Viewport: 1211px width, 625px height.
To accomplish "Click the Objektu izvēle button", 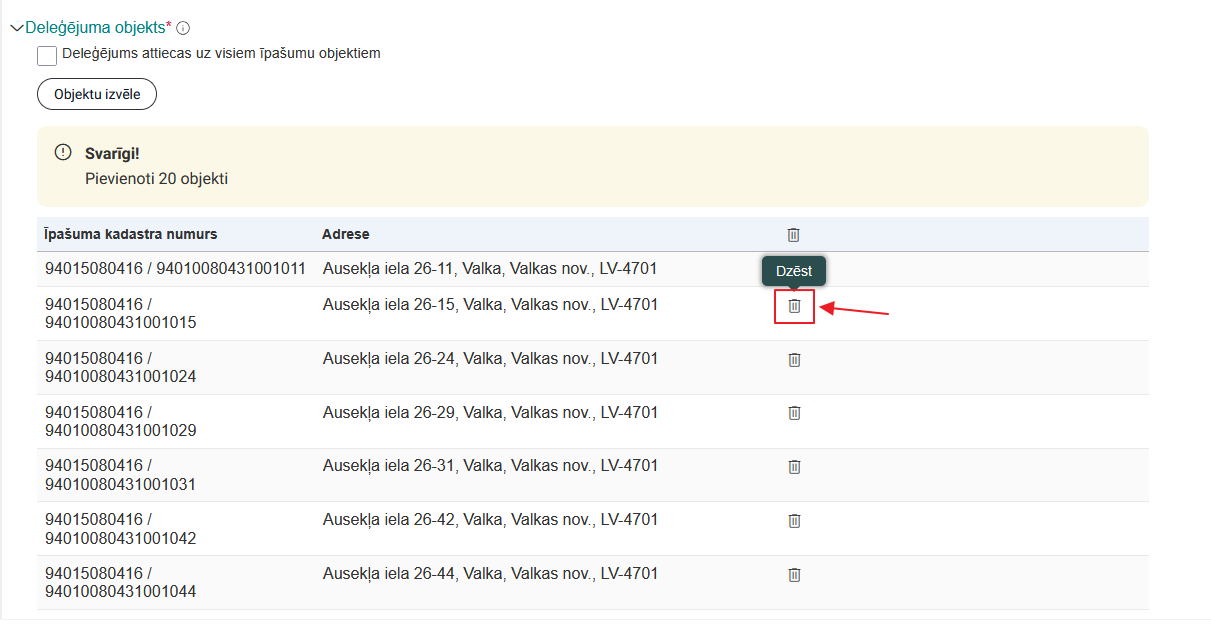I will coord(97,94).
